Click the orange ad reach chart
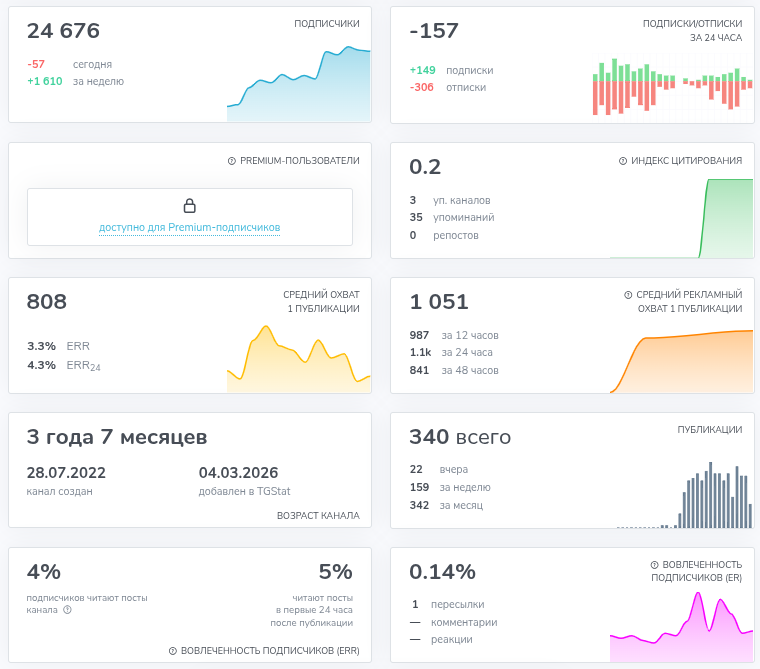The image size is (760, 669). [x=681, y=362]
